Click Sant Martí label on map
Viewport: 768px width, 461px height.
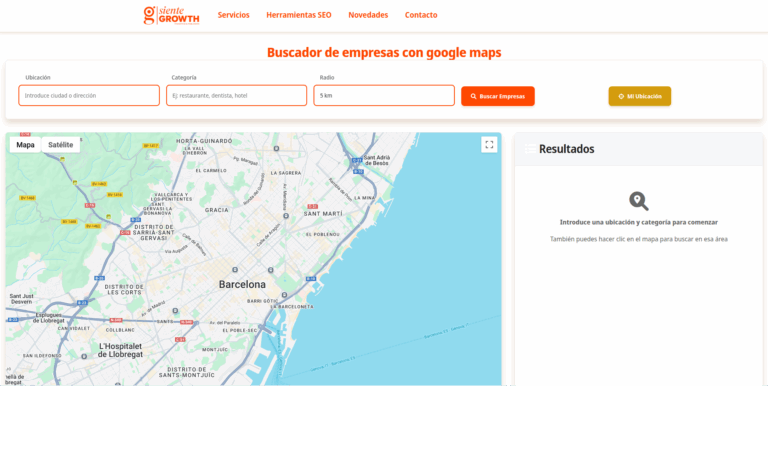(x=323, y=214)
